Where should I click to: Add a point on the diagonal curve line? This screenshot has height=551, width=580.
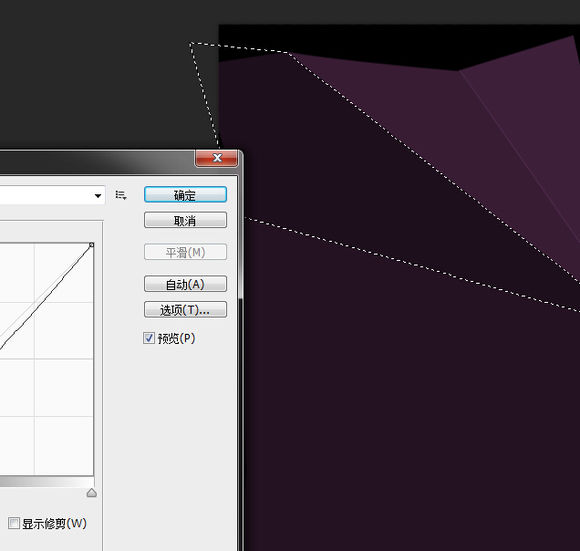tap(44, 298)
